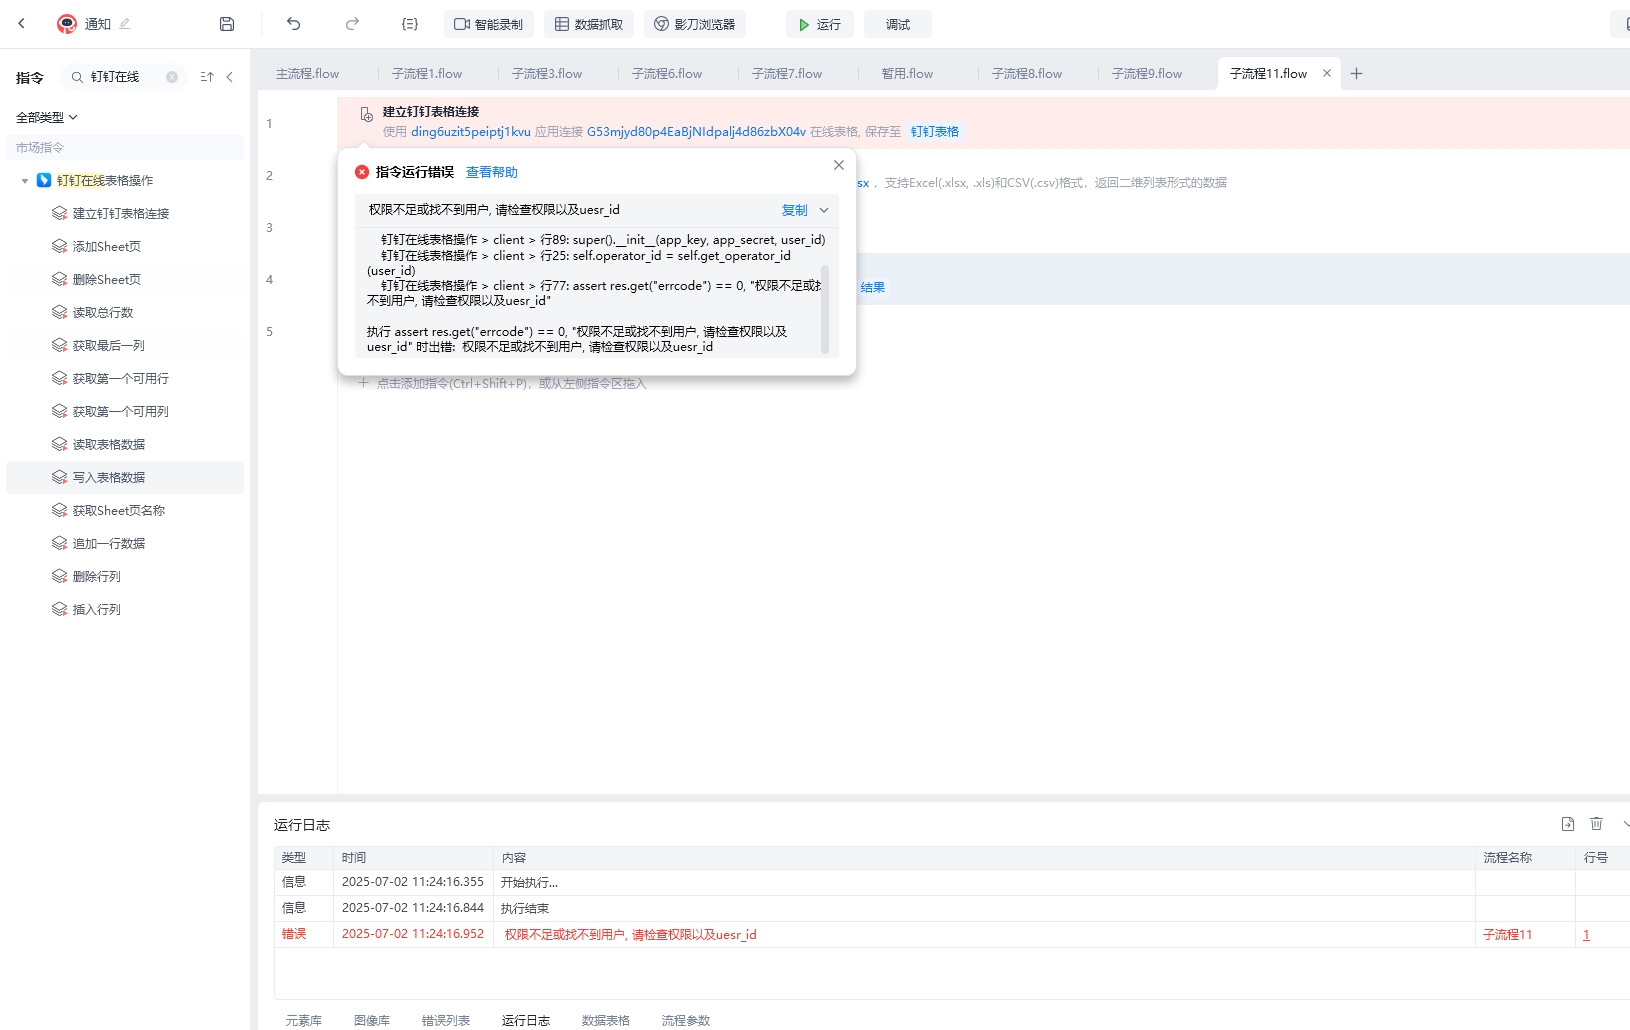
Task: Run the flow with 运行 button
Action: click(x=820, y=24)
